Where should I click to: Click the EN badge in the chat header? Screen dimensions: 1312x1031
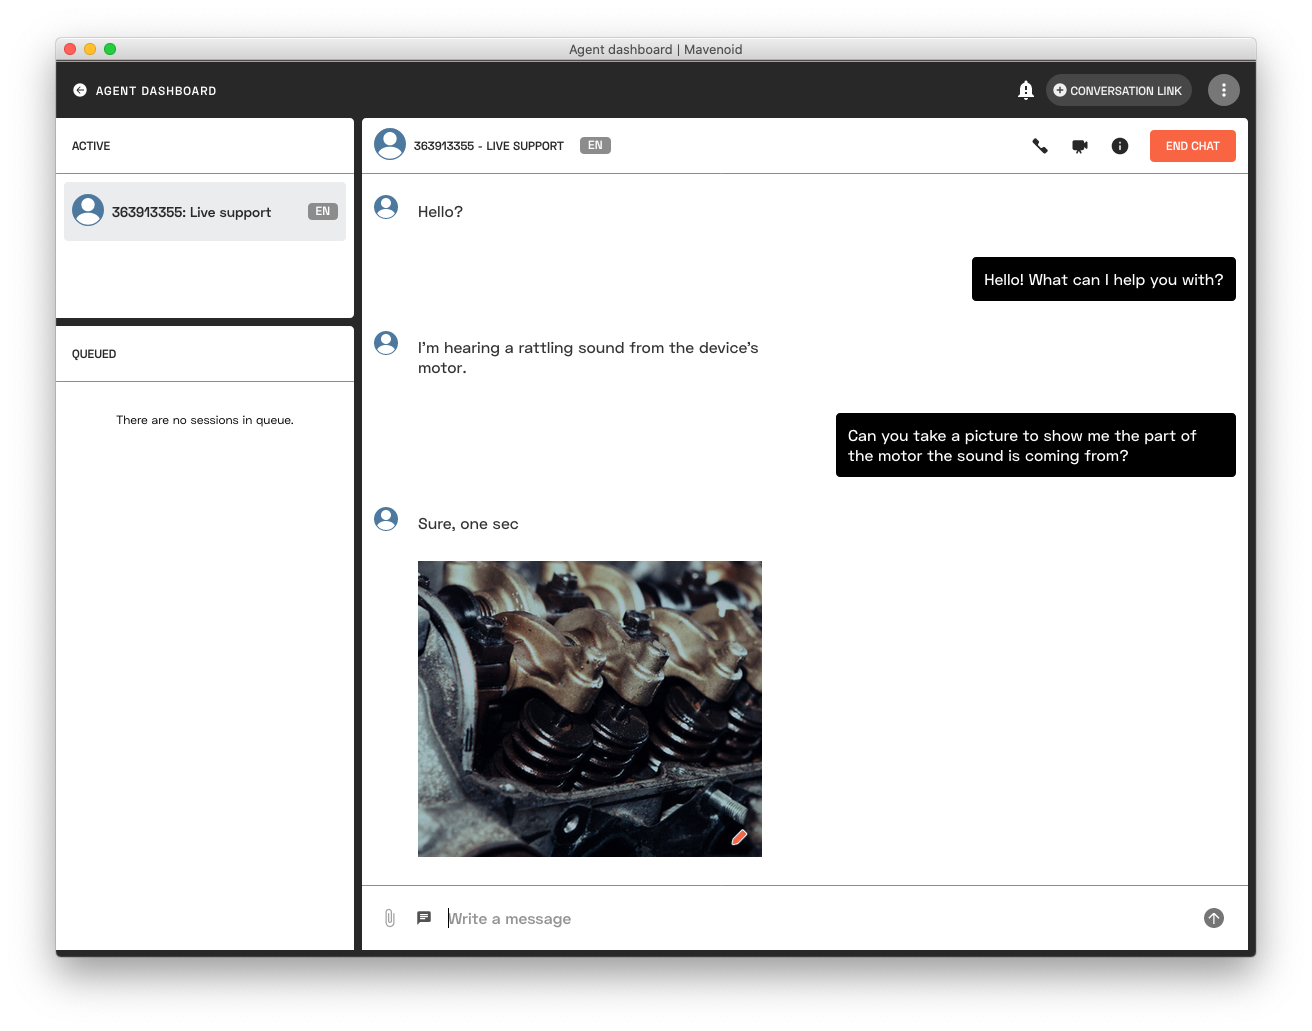point(595,145)
